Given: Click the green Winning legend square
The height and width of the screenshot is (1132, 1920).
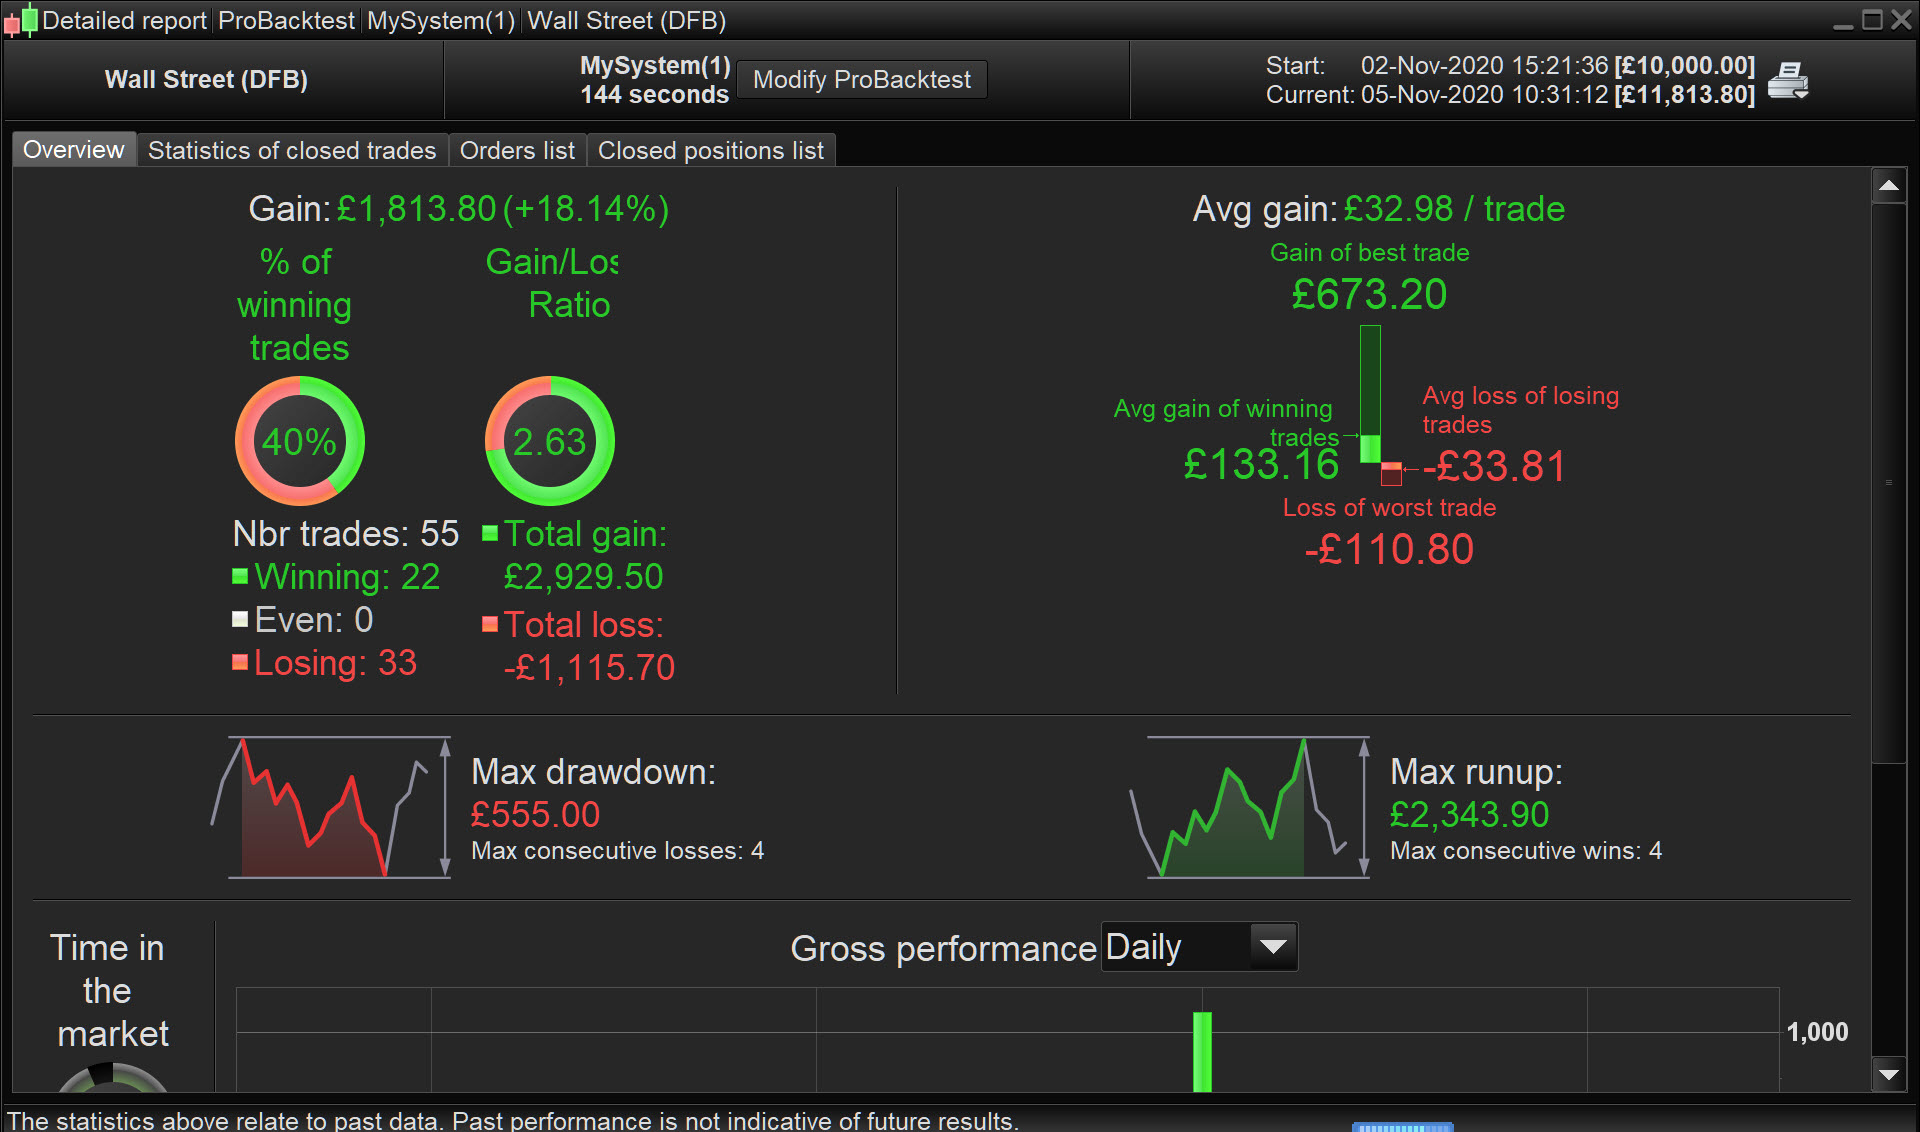Looking at the screenshot, I should tap(240, 576).
